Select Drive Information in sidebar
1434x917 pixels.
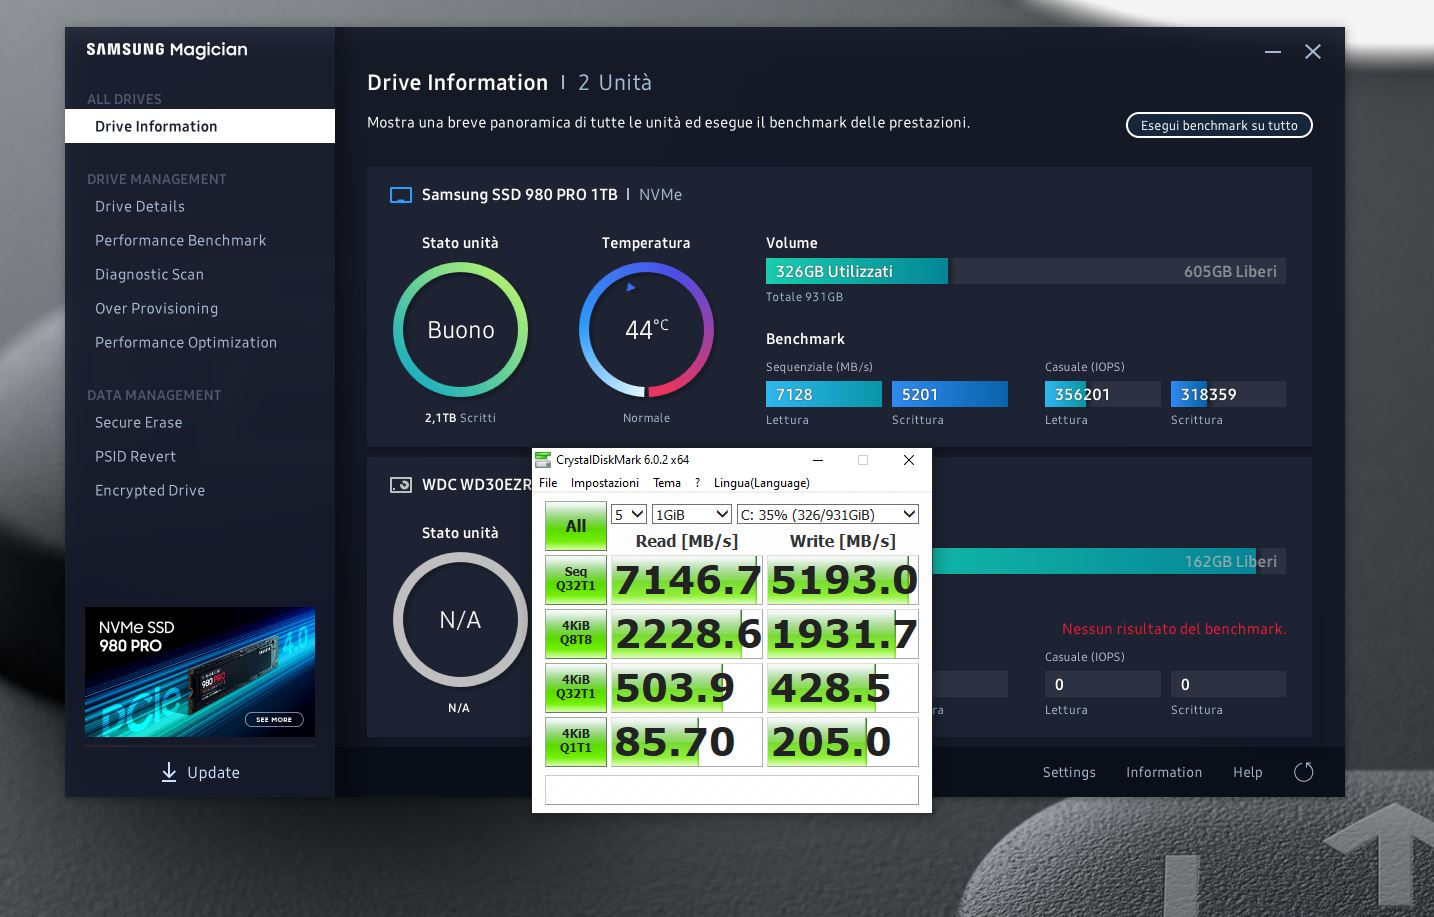pyautogui.click(x=200, y=126)
